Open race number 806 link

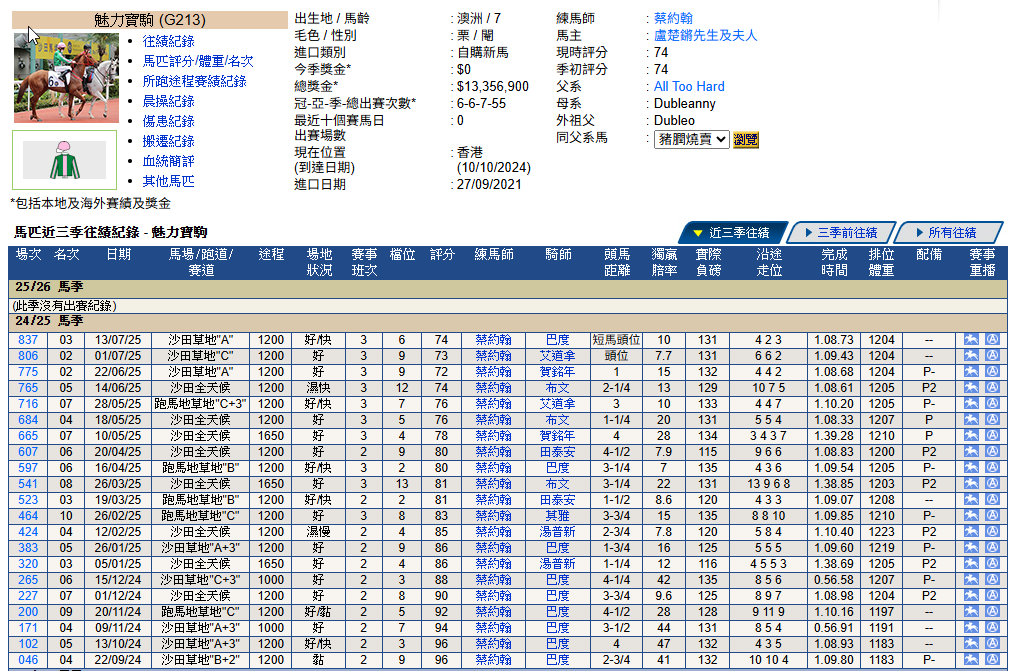[x=28, y=356]
